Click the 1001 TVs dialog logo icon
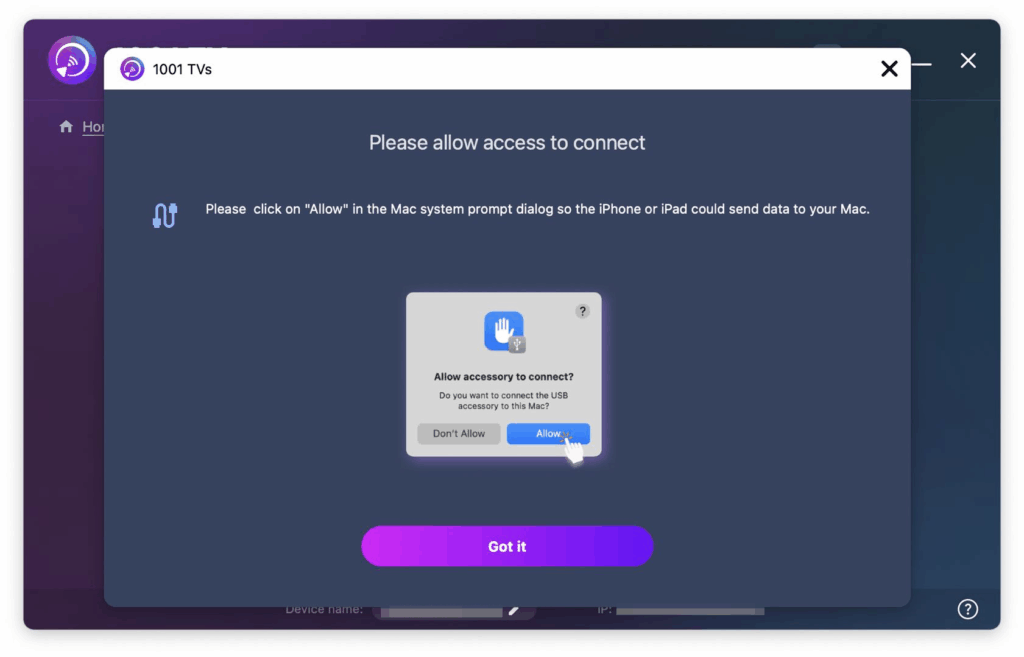Viewport: 1024px width, 657px height. (132, 69)
